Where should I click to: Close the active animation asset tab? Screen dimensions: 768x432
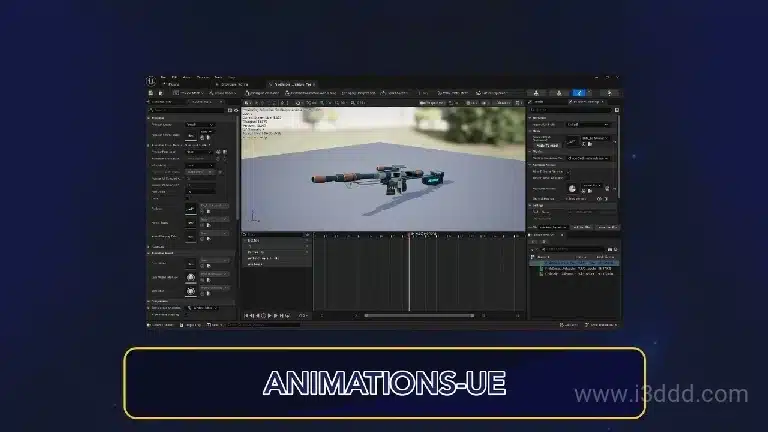coord(314,84)
